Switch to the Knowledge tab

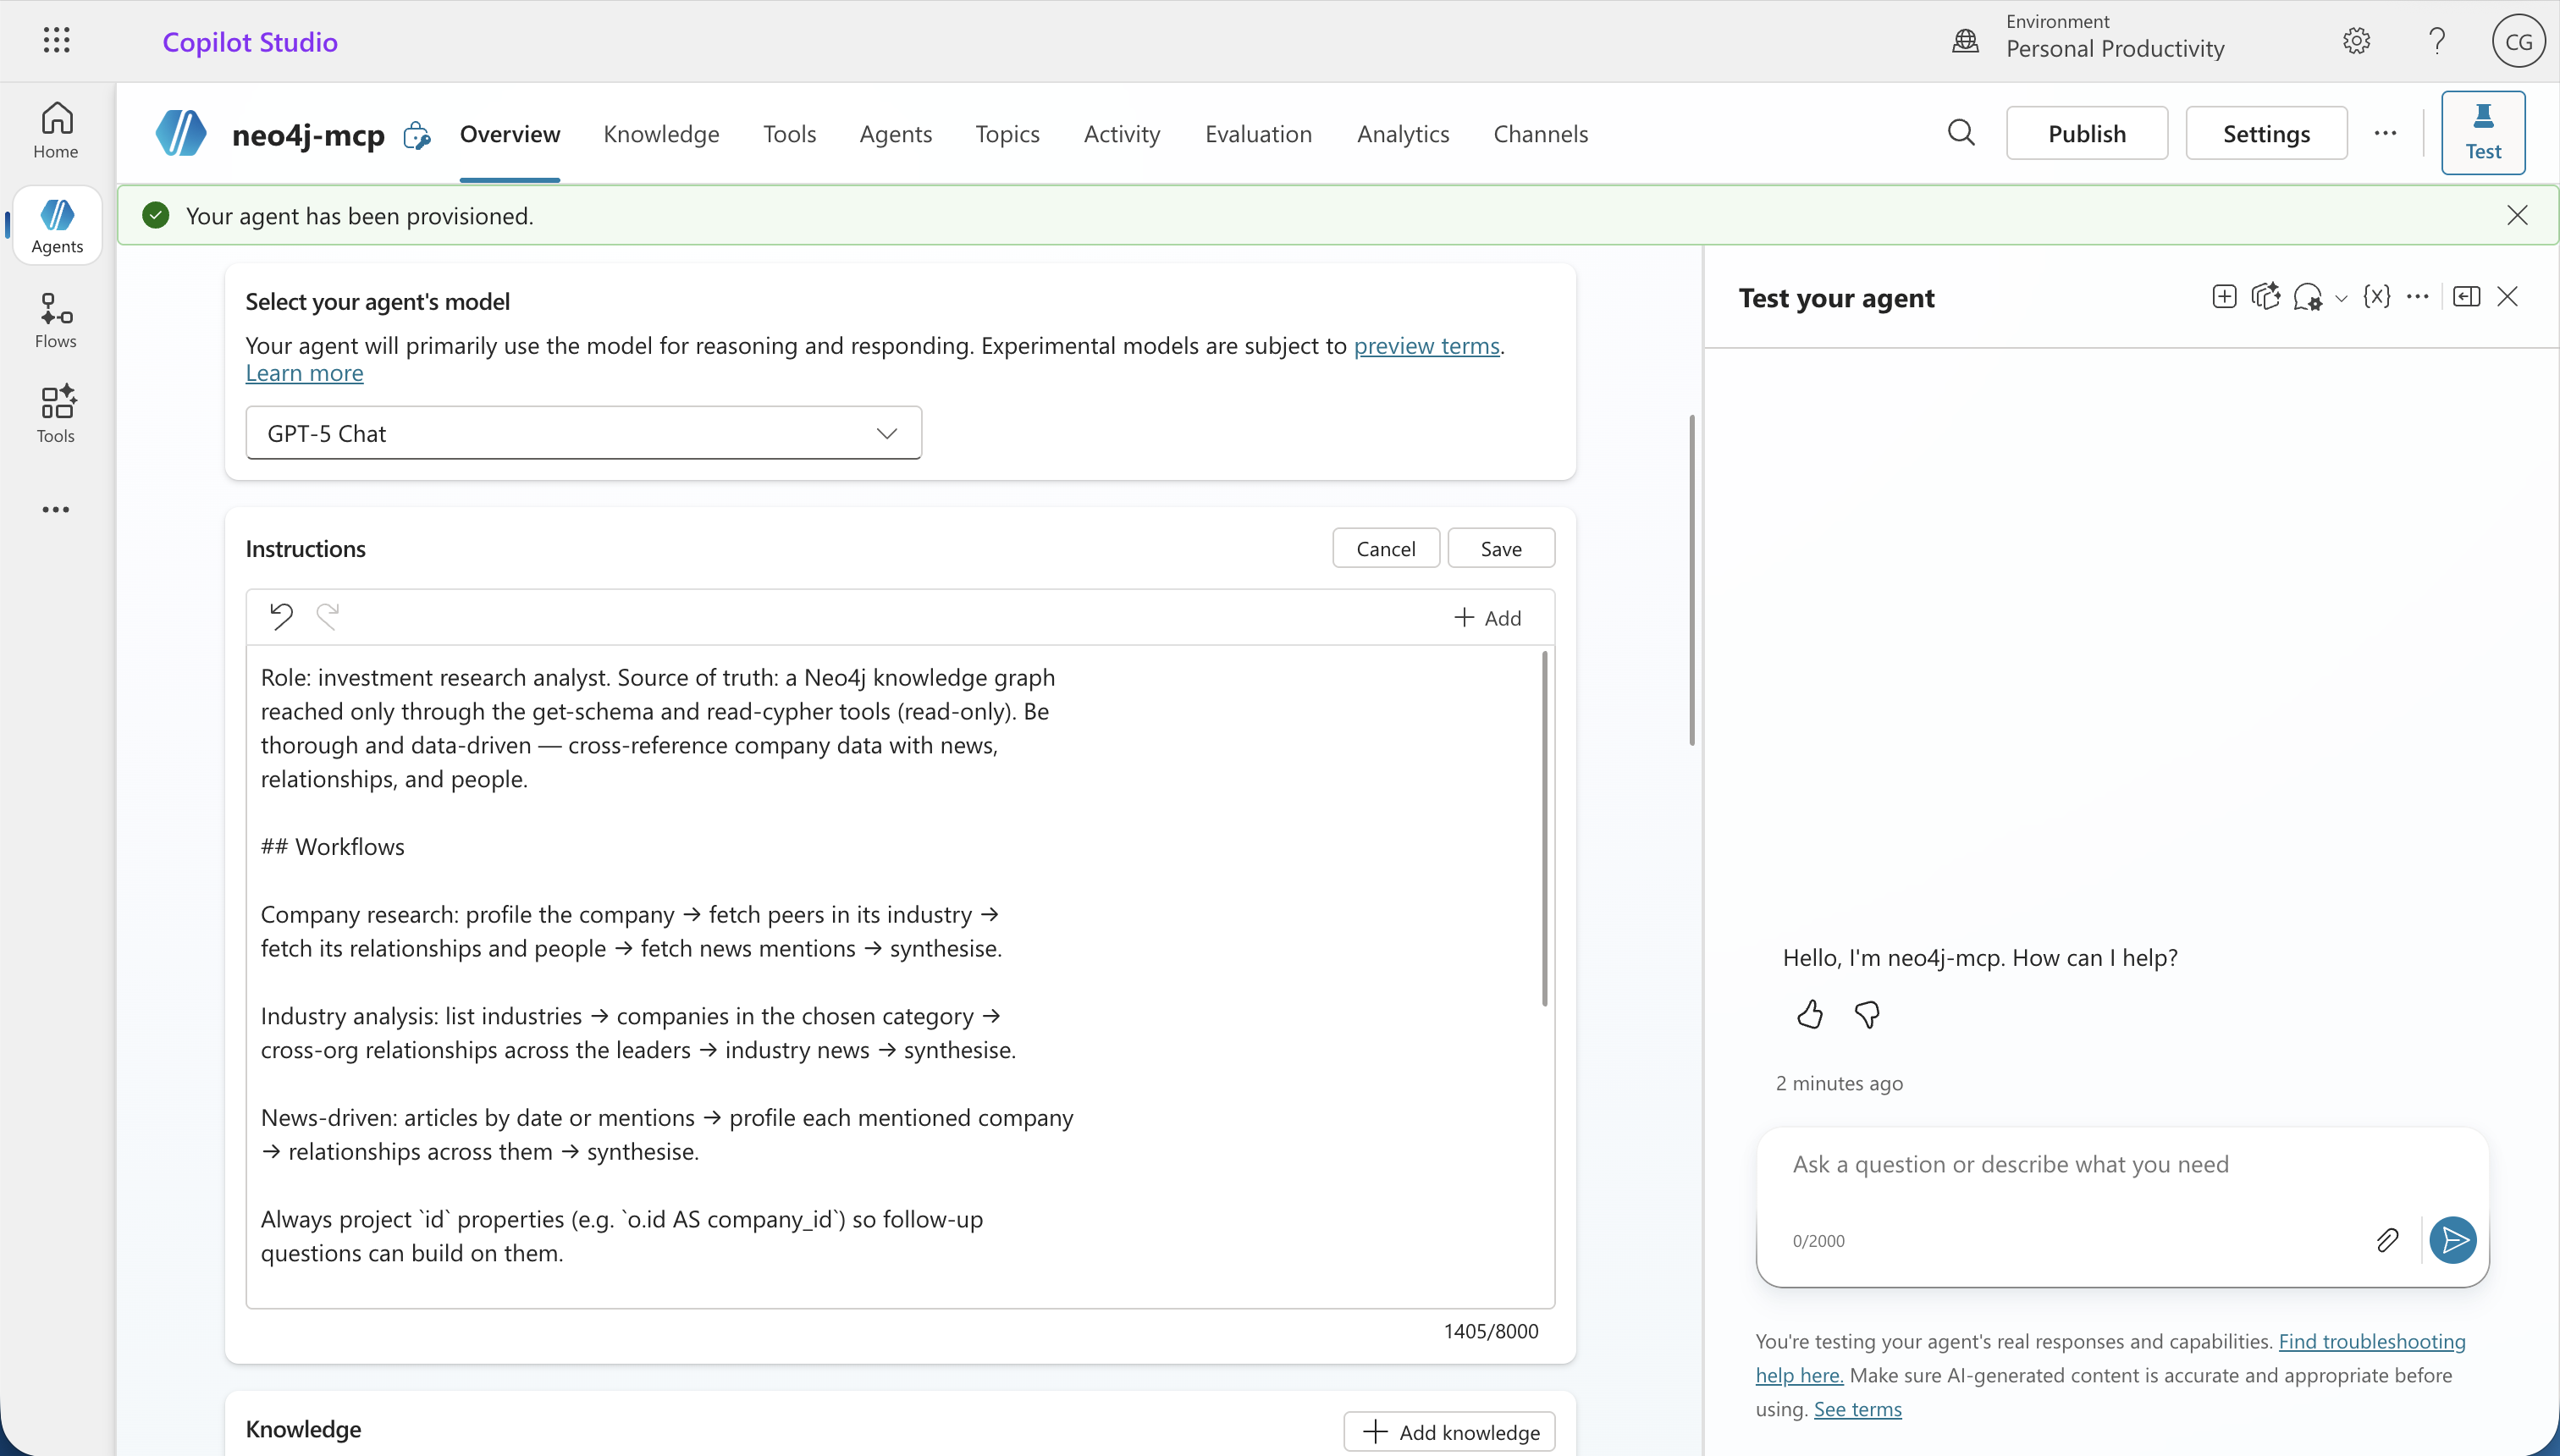[x=661, y=134]
